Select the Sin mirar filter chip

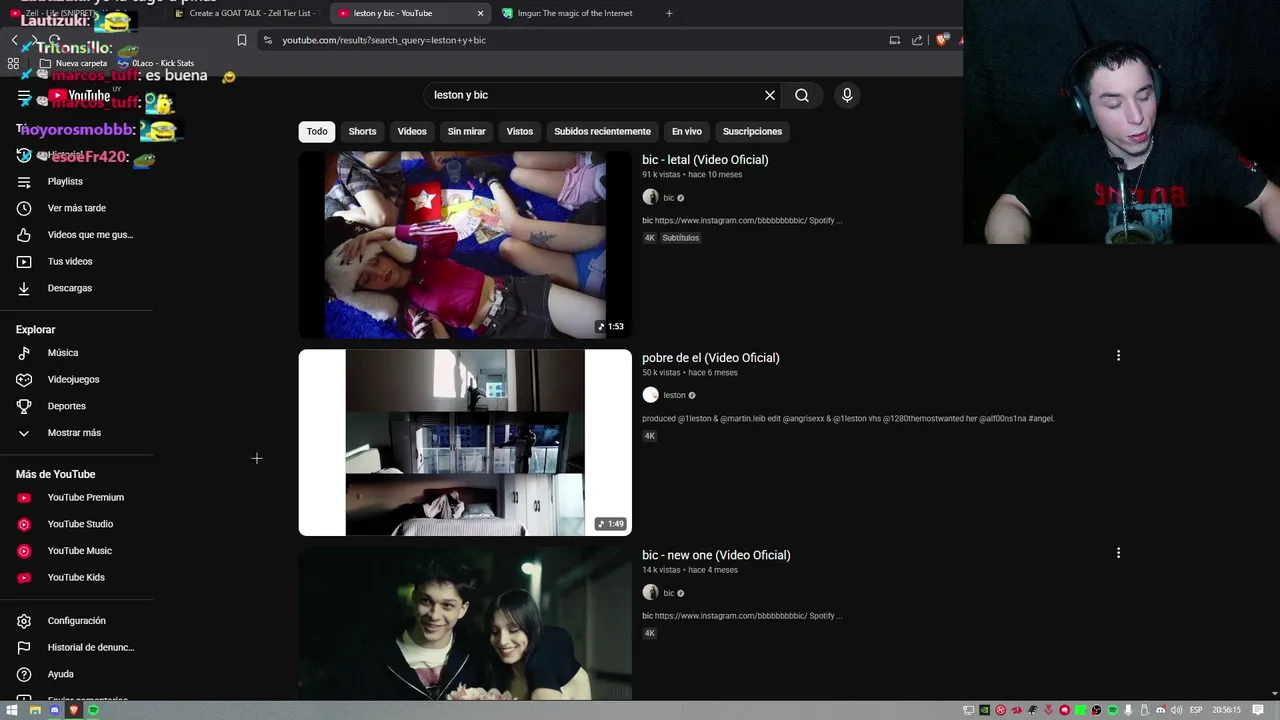[x=466, y=131]
